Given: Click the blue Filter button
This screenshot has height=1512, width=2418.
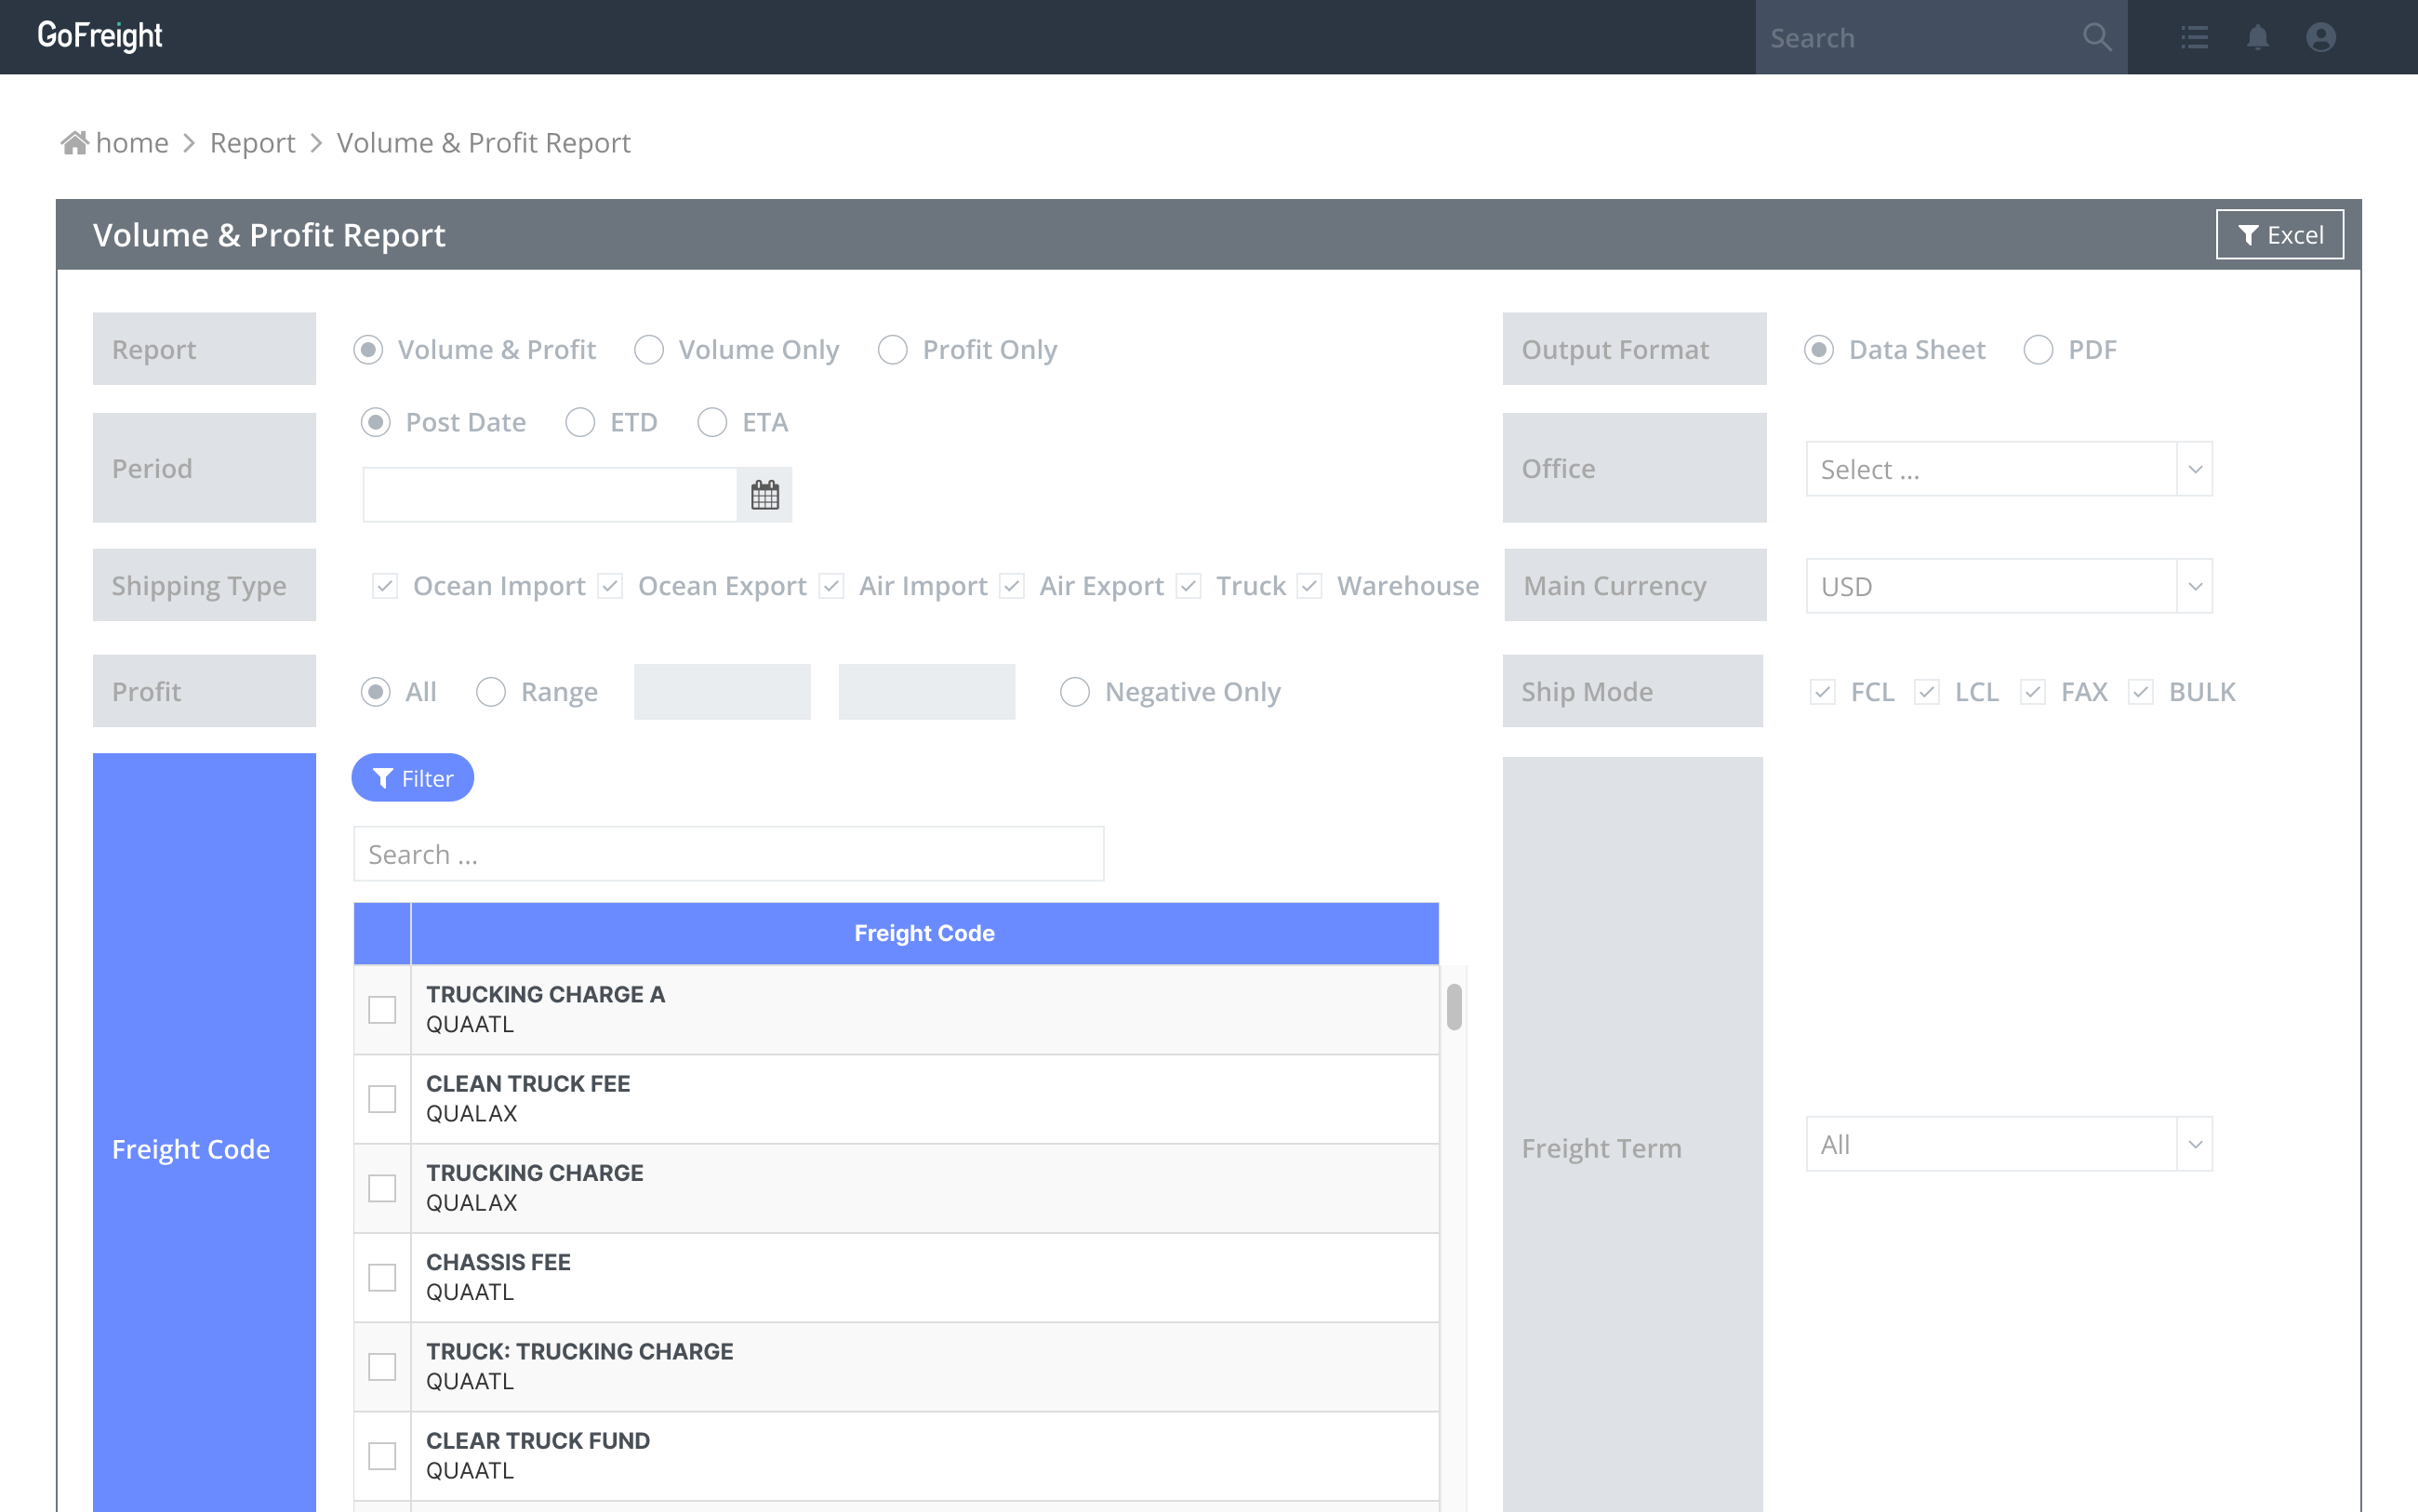Looking at the screenshot, I should (412, 778).
